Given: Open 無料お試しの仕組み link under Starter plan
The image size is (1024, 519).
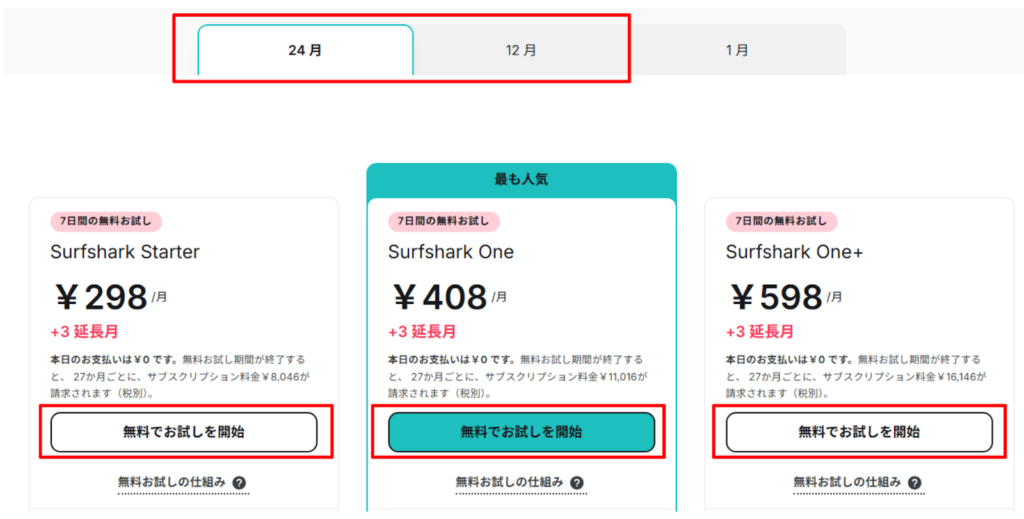Looking at the screenshot, I should 171,483.
